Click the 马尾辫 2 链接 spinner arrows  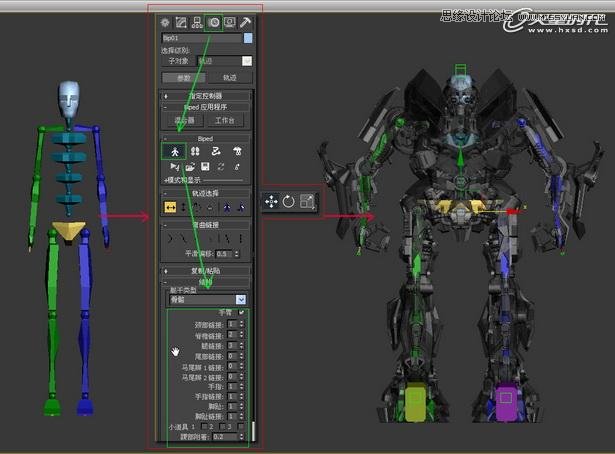(x=241, y=377)
